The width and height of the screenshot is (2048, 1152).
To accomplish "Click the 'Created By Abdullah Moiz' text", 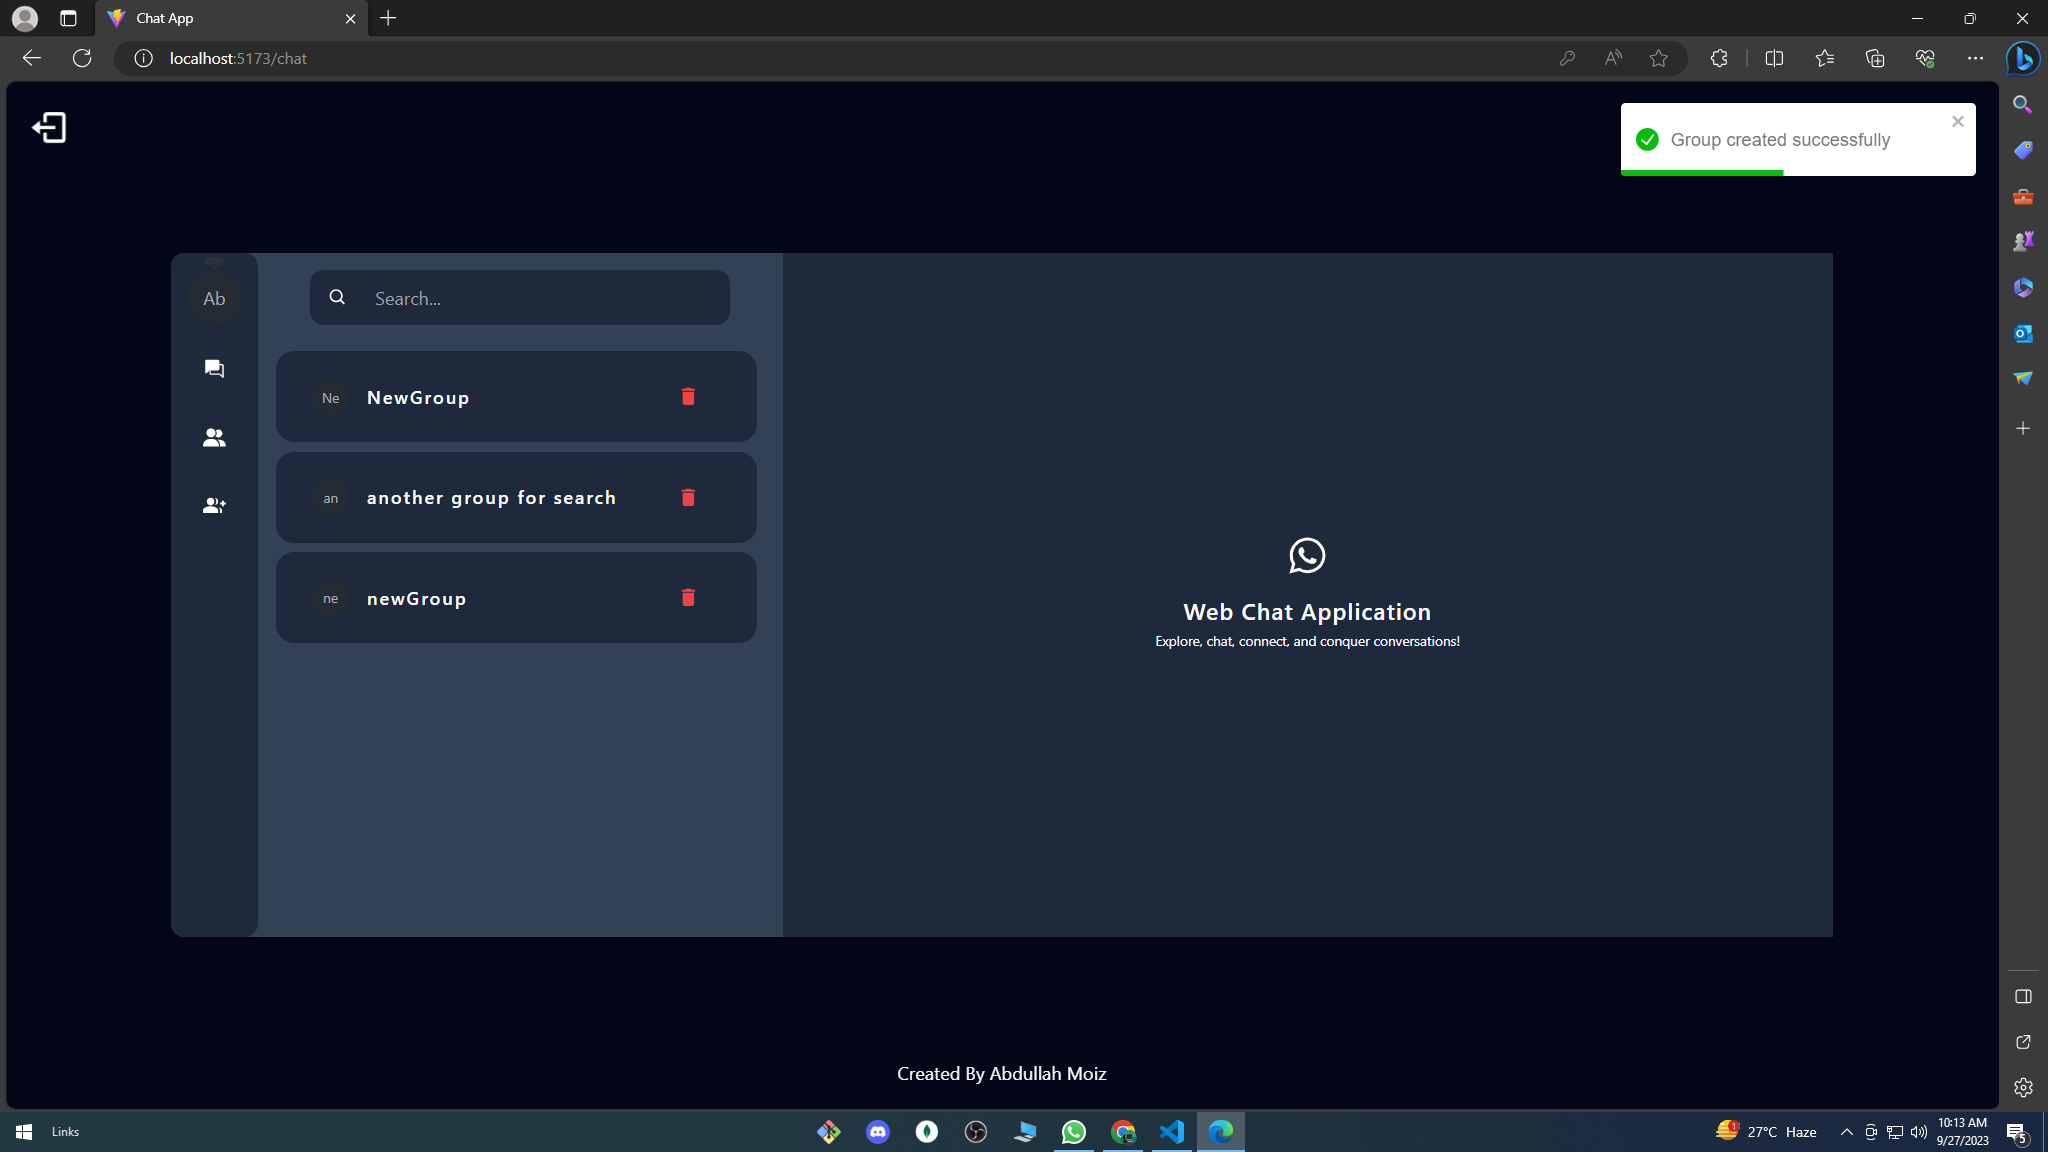I will pyautogui.click(x=1000, y=1072).
